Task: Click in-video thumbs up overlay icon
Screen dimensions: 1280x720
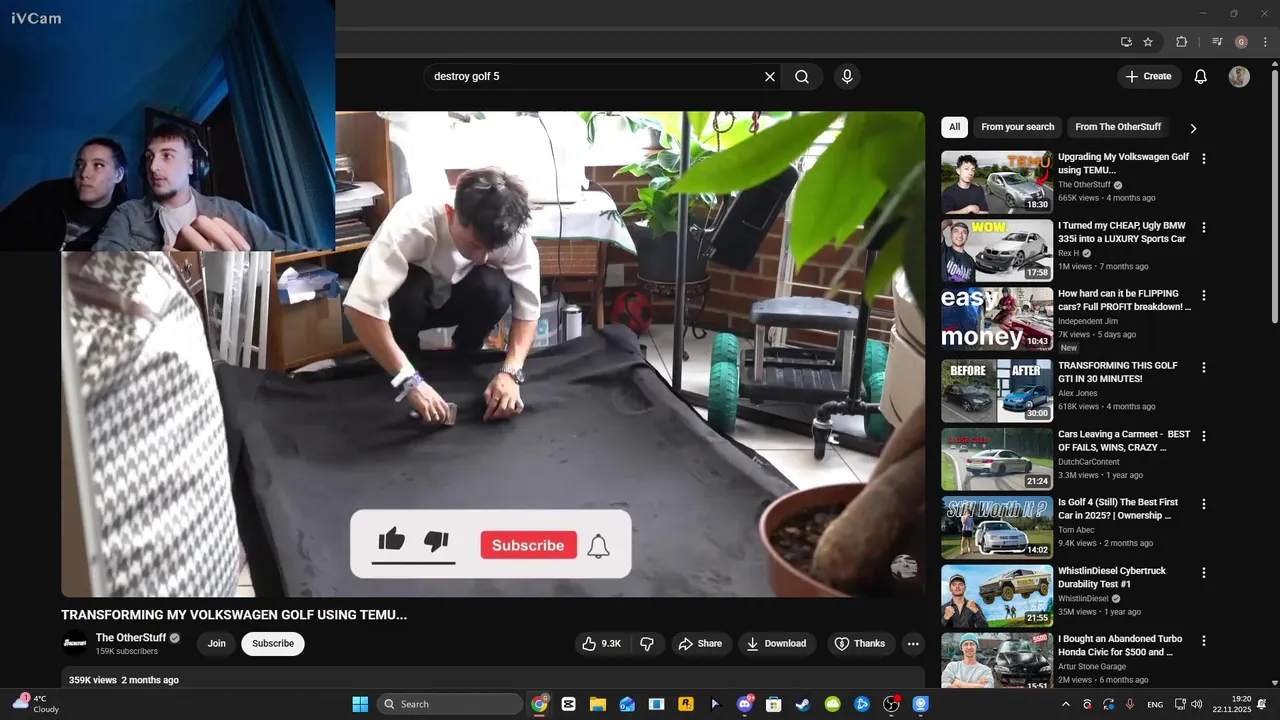Action: [391, 541]
